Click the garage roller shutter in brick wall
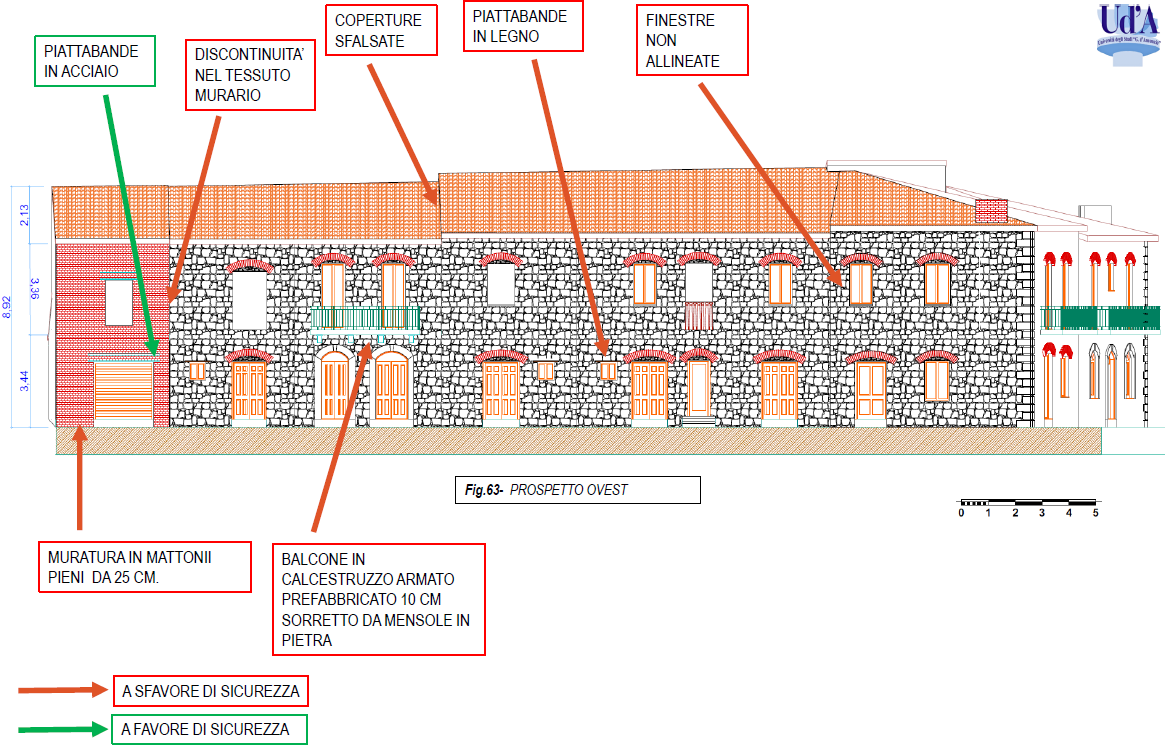The image size is (1165, 748). 123,394
